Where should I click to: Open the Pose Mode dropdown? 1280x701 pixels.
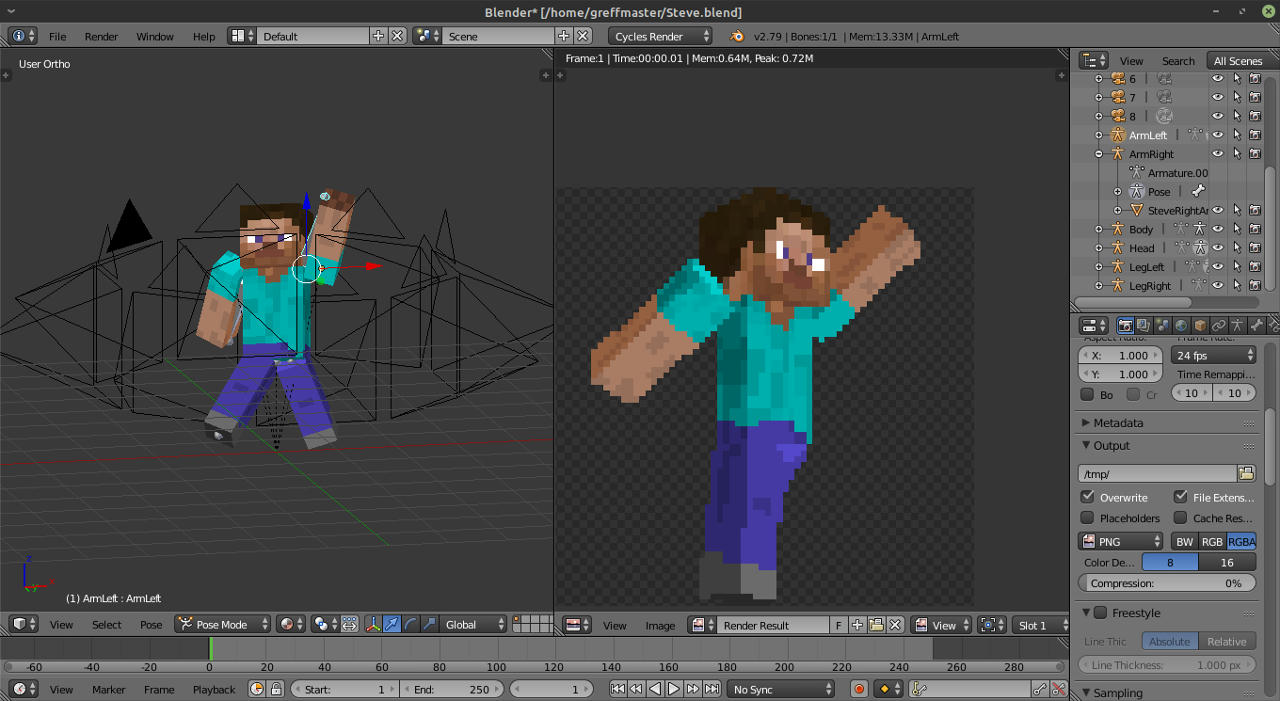[223, 624]
